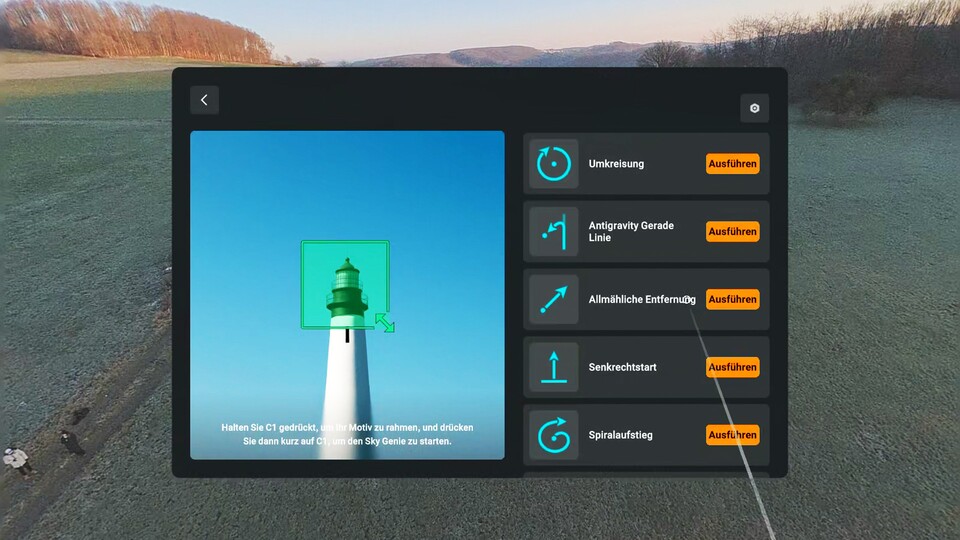960x540 pixels.
Task: Pick the Spiralaufstieg spiral icon
Action: [x=553, y=435]
